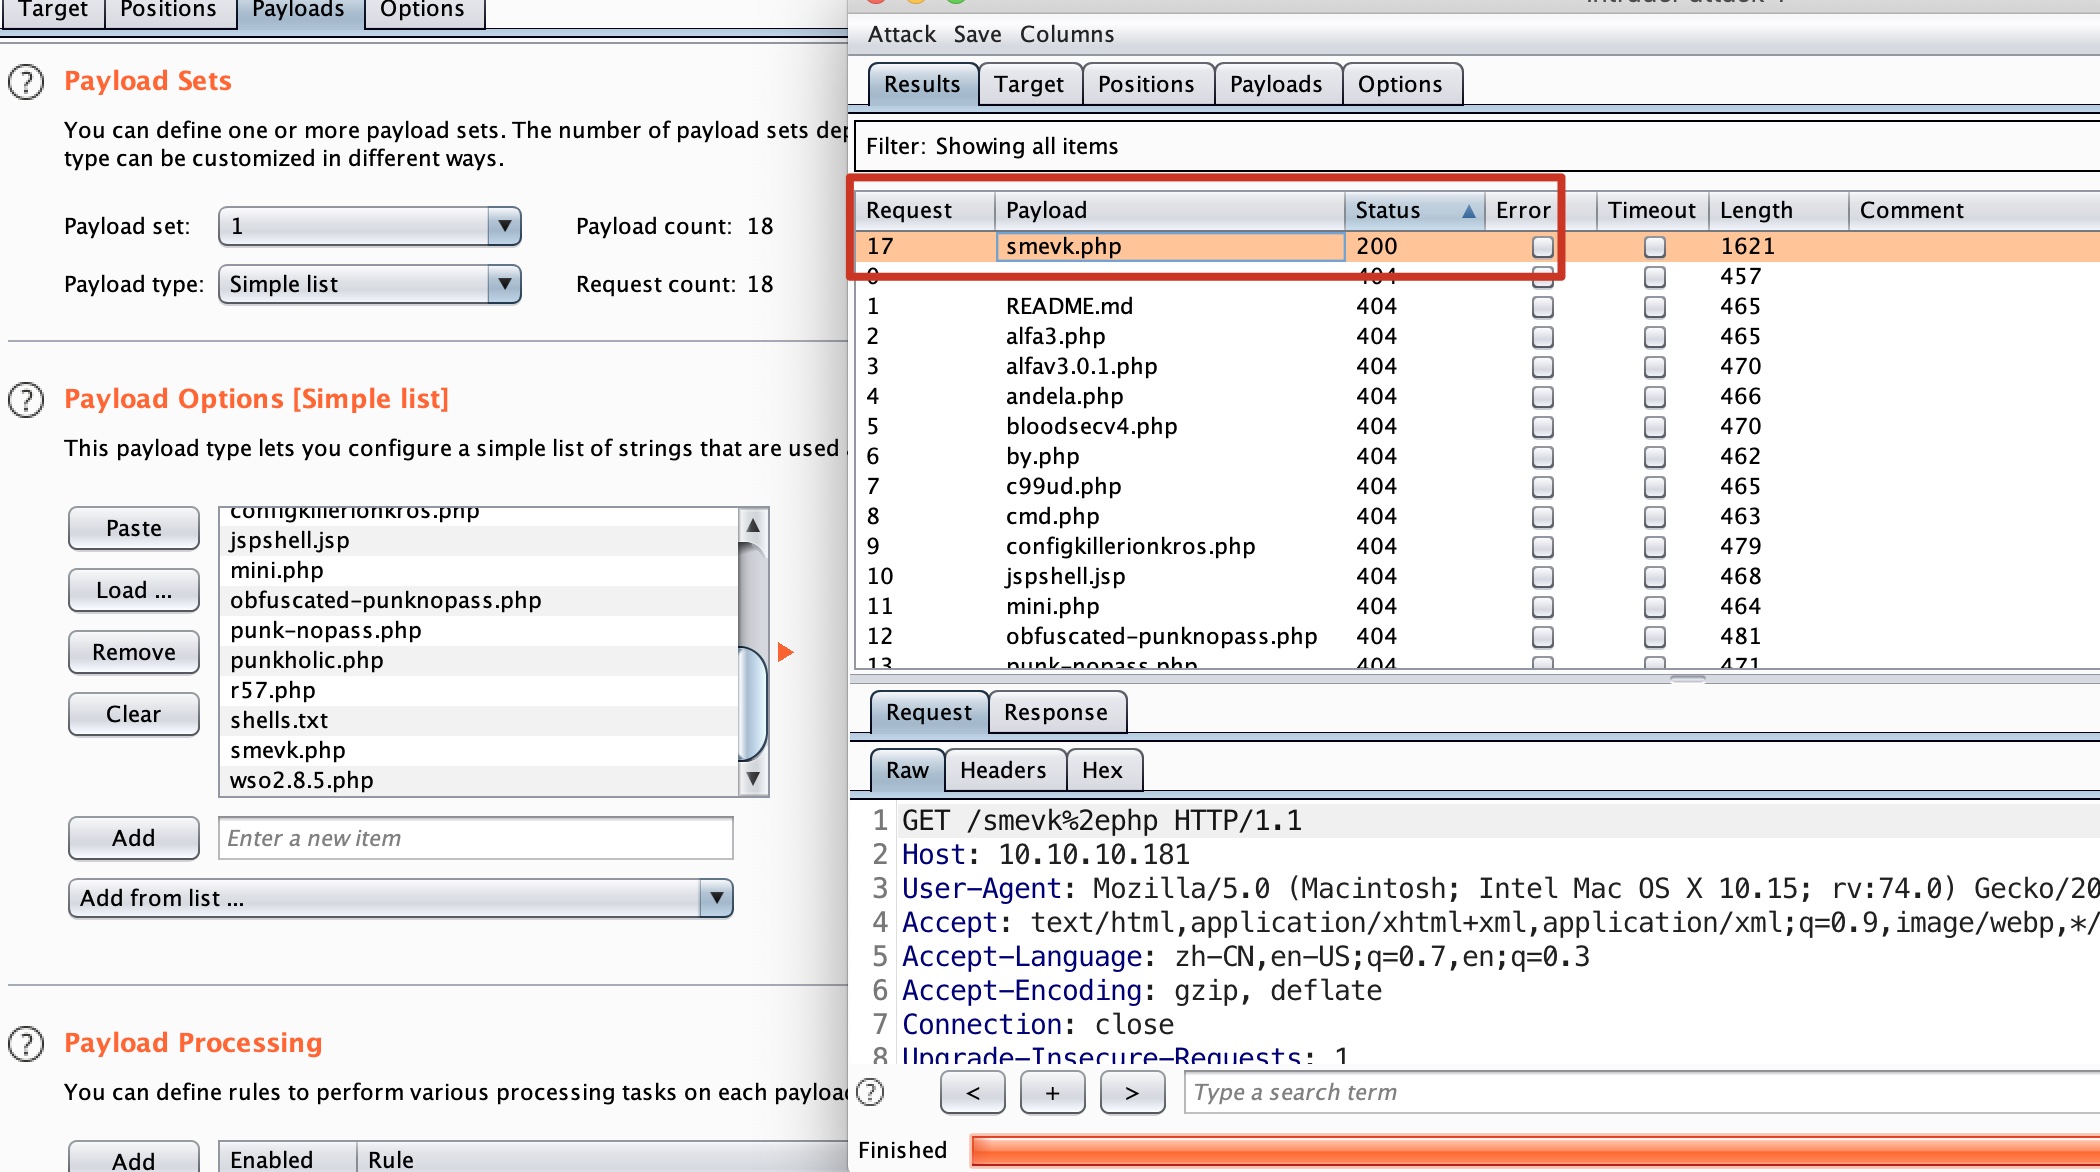Screen dimensions: 2100x1172
Task: Click the Clear button
Action: (133, 714)
